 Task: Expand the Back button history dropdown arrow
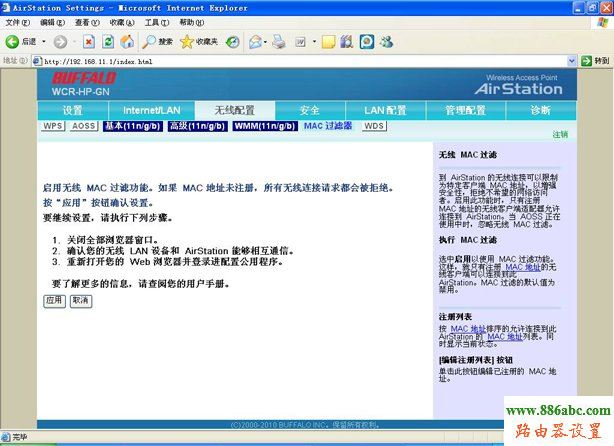[43, 42]
